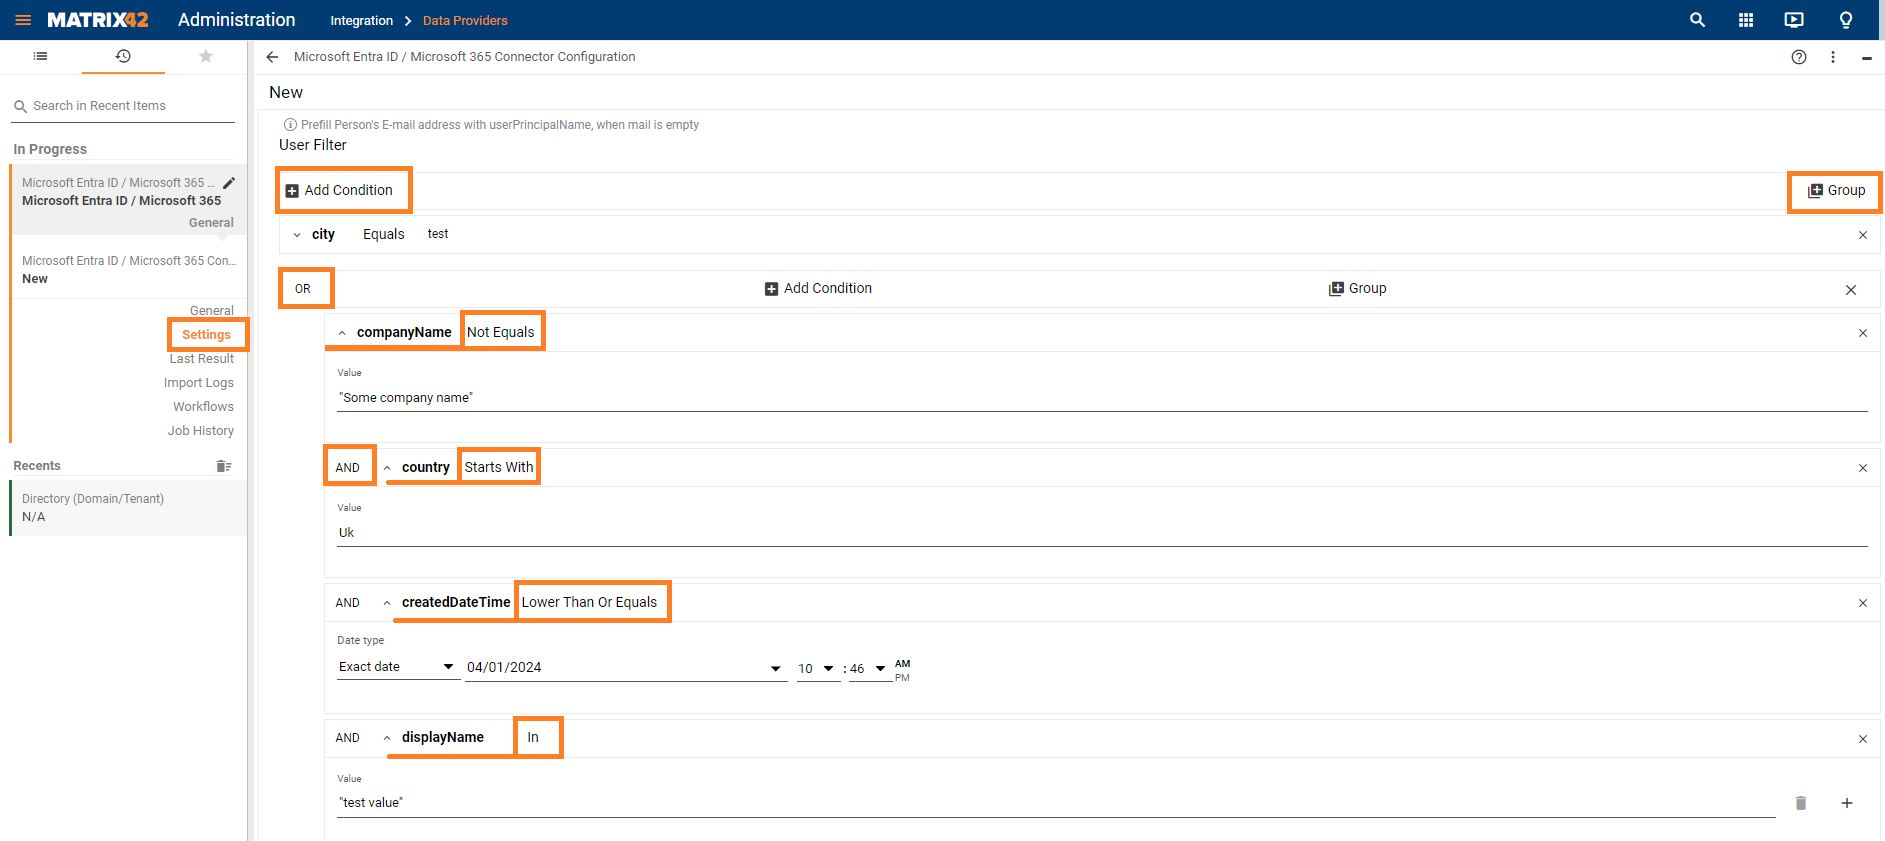
Task: Click the search magnifier in header
Action: click(x=1697, y=20)
